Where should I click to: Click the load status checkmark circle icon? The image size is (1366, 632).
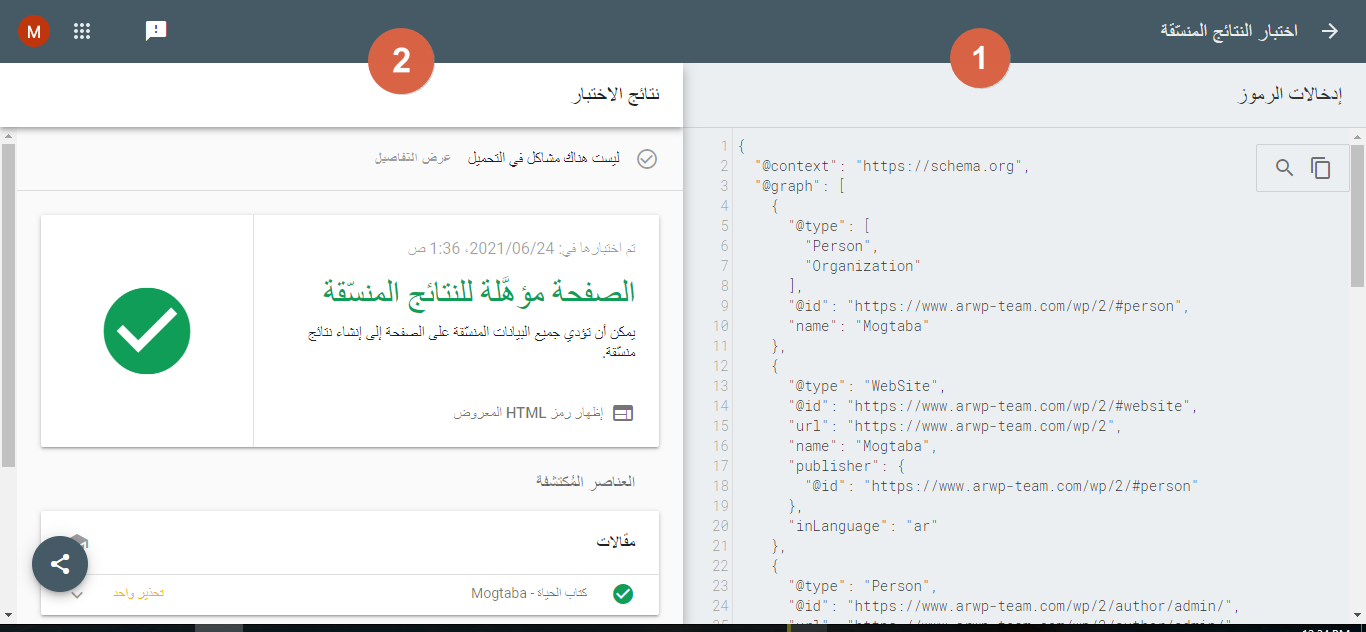pyautogui.click(x=647, y=159)
